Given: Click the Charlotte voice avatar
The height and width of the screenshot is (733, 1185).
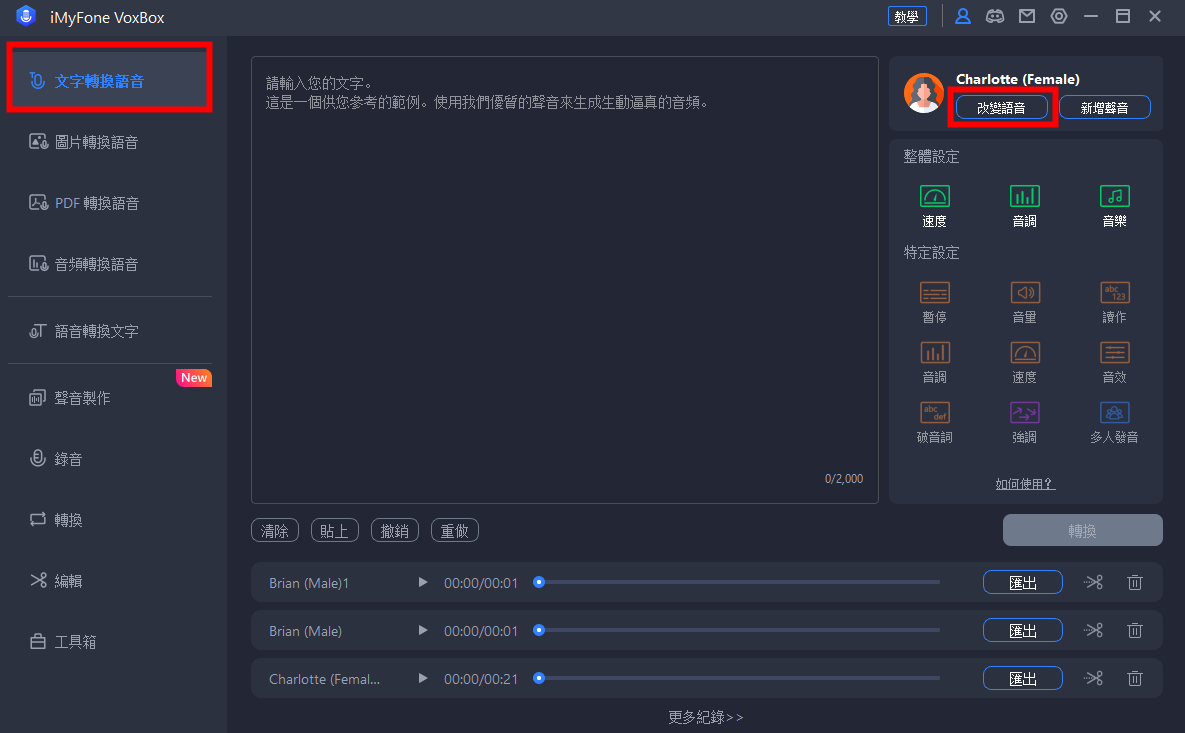Looking at the screenshot, I should pos(924,93).
